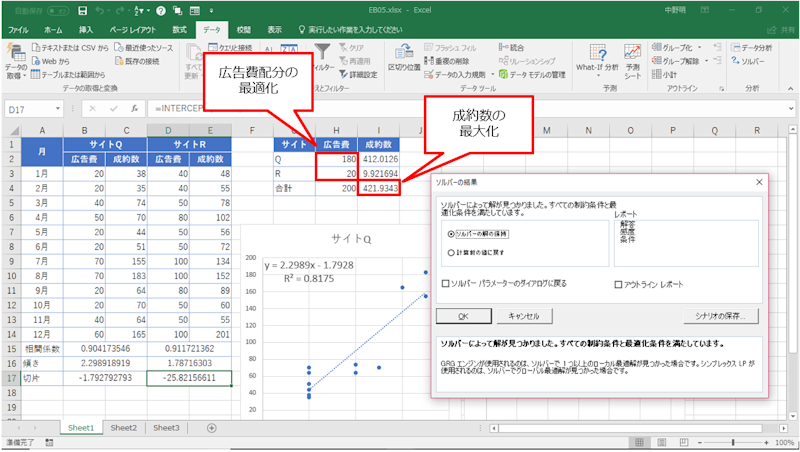Click Data Analysis (データ分析) button
Screen dimensions: 800x452
click(x=752, y=48)
